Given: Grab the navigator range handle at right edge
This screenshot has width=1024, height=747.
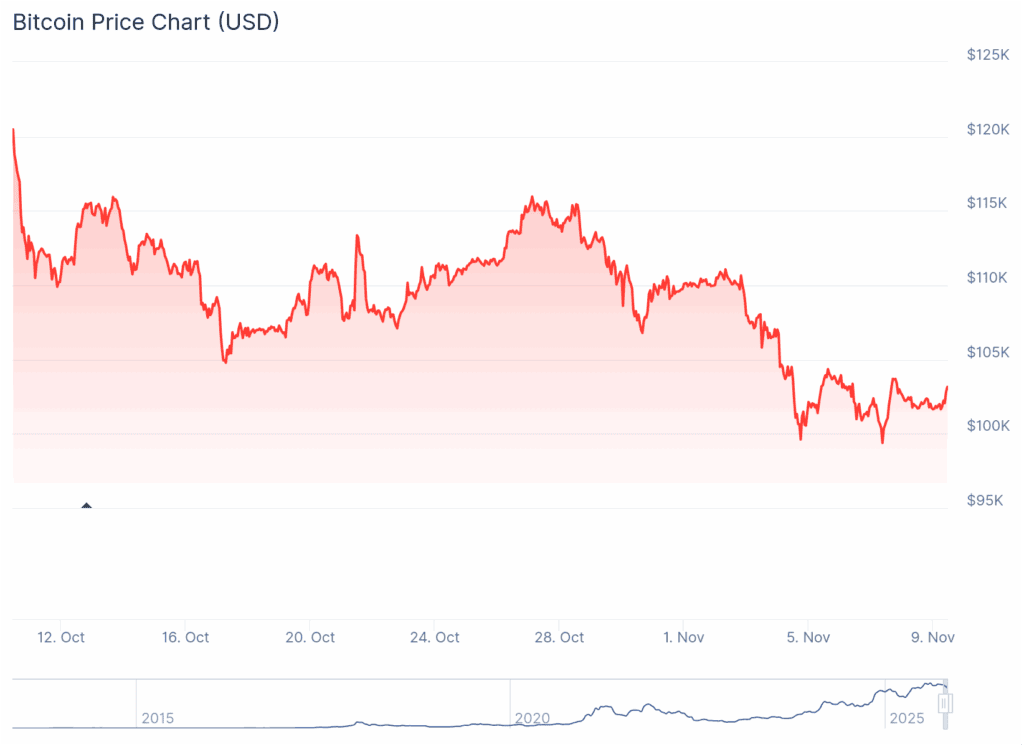Looking at the screenshot, I should click(945, 703).
